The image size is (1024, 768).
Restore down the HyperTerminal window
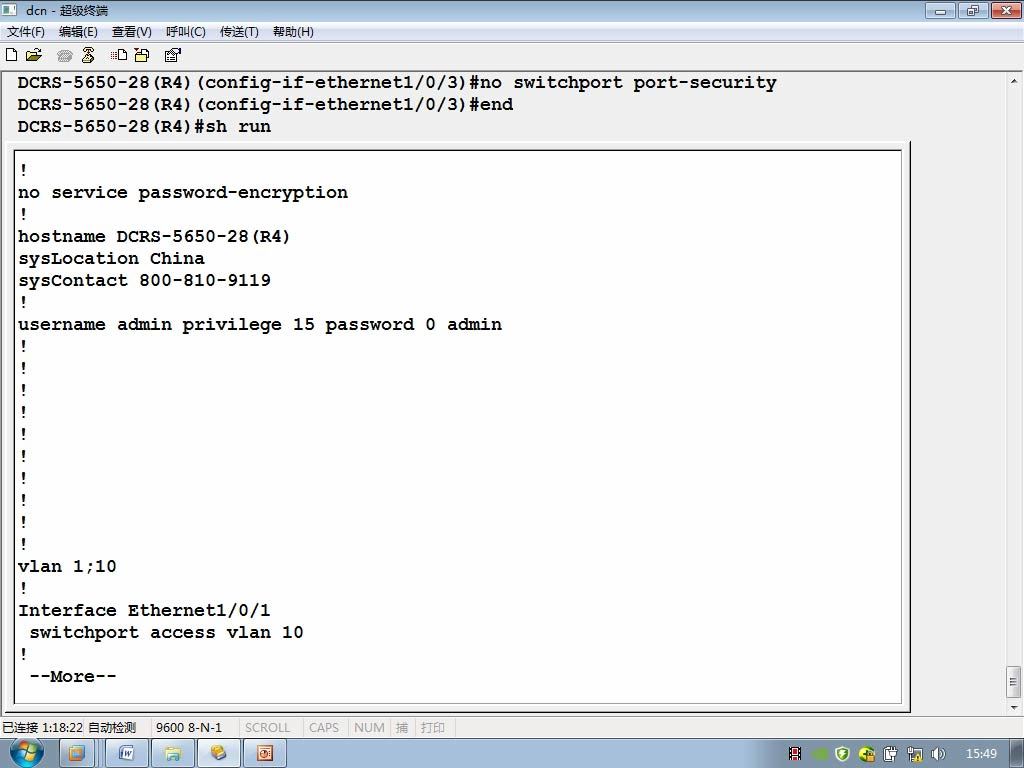(972, 10)
